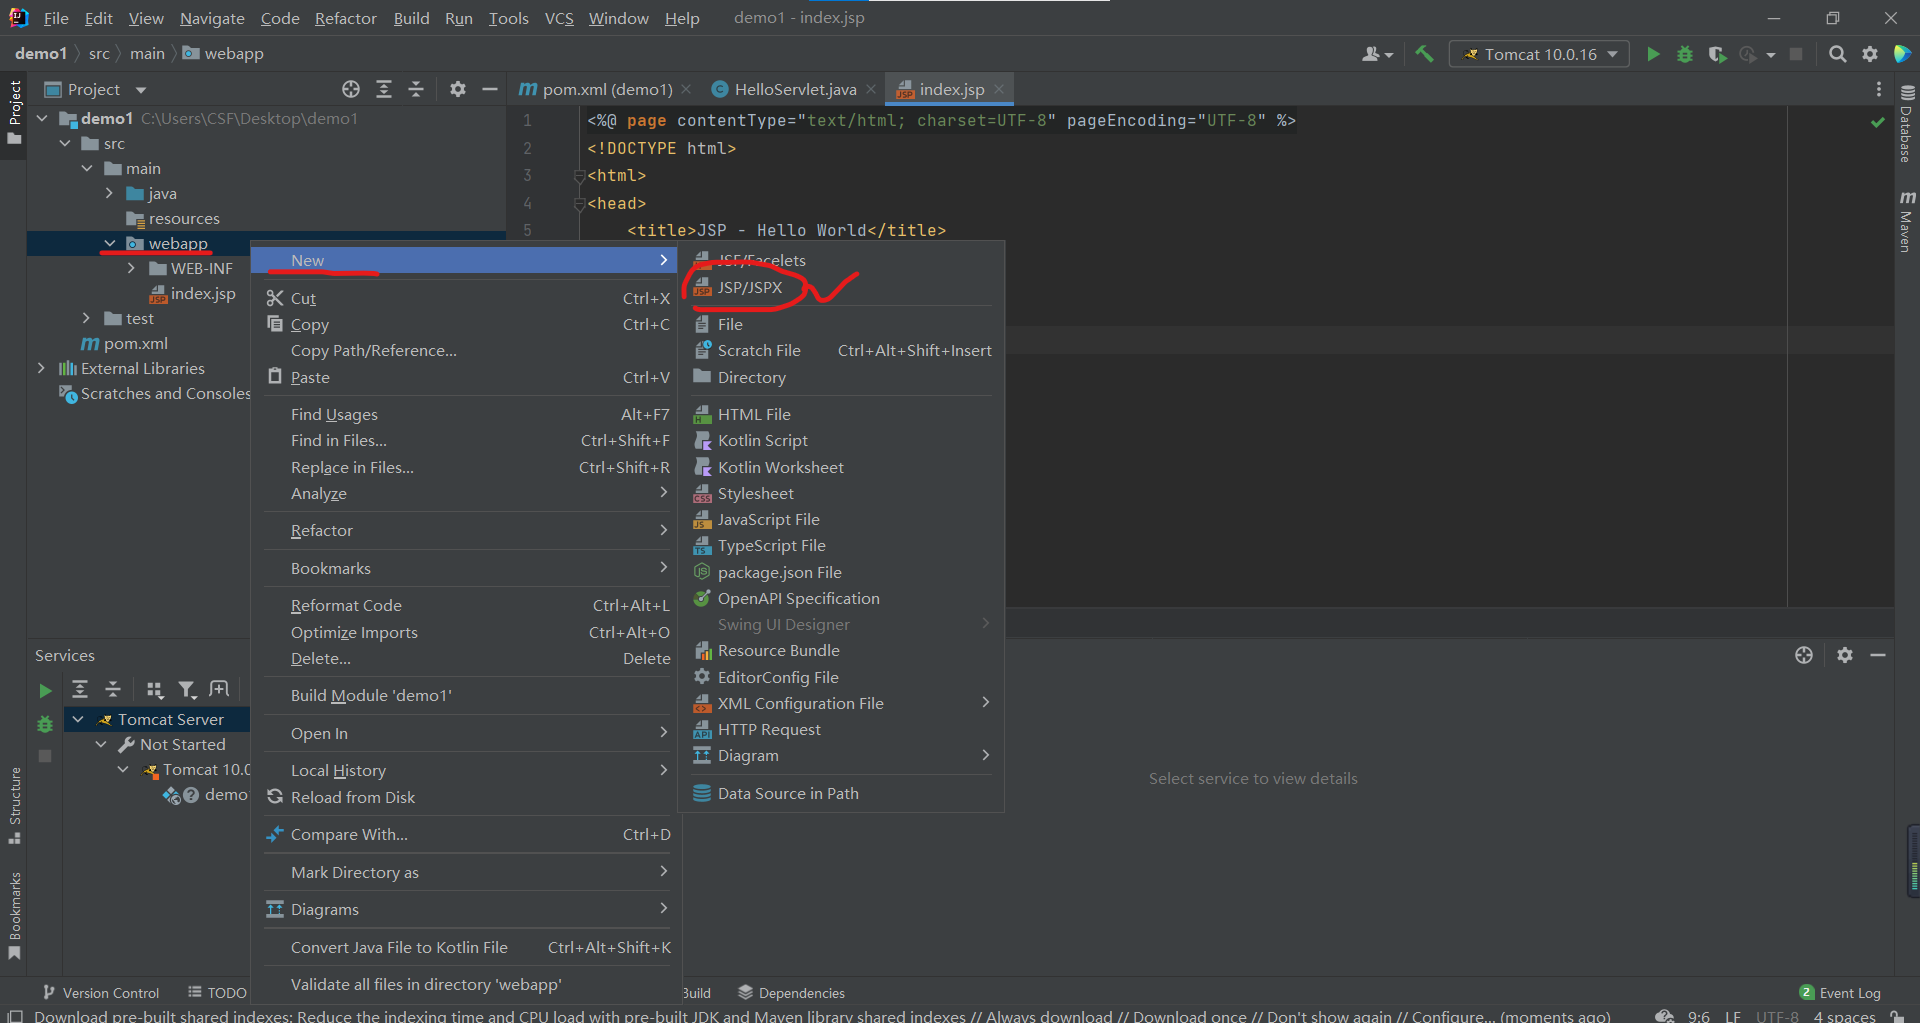Image resolution: width=1920 pixels, height=1023 pixels.
Task: Expand the test folder node
Action: (x=86, y=318)
